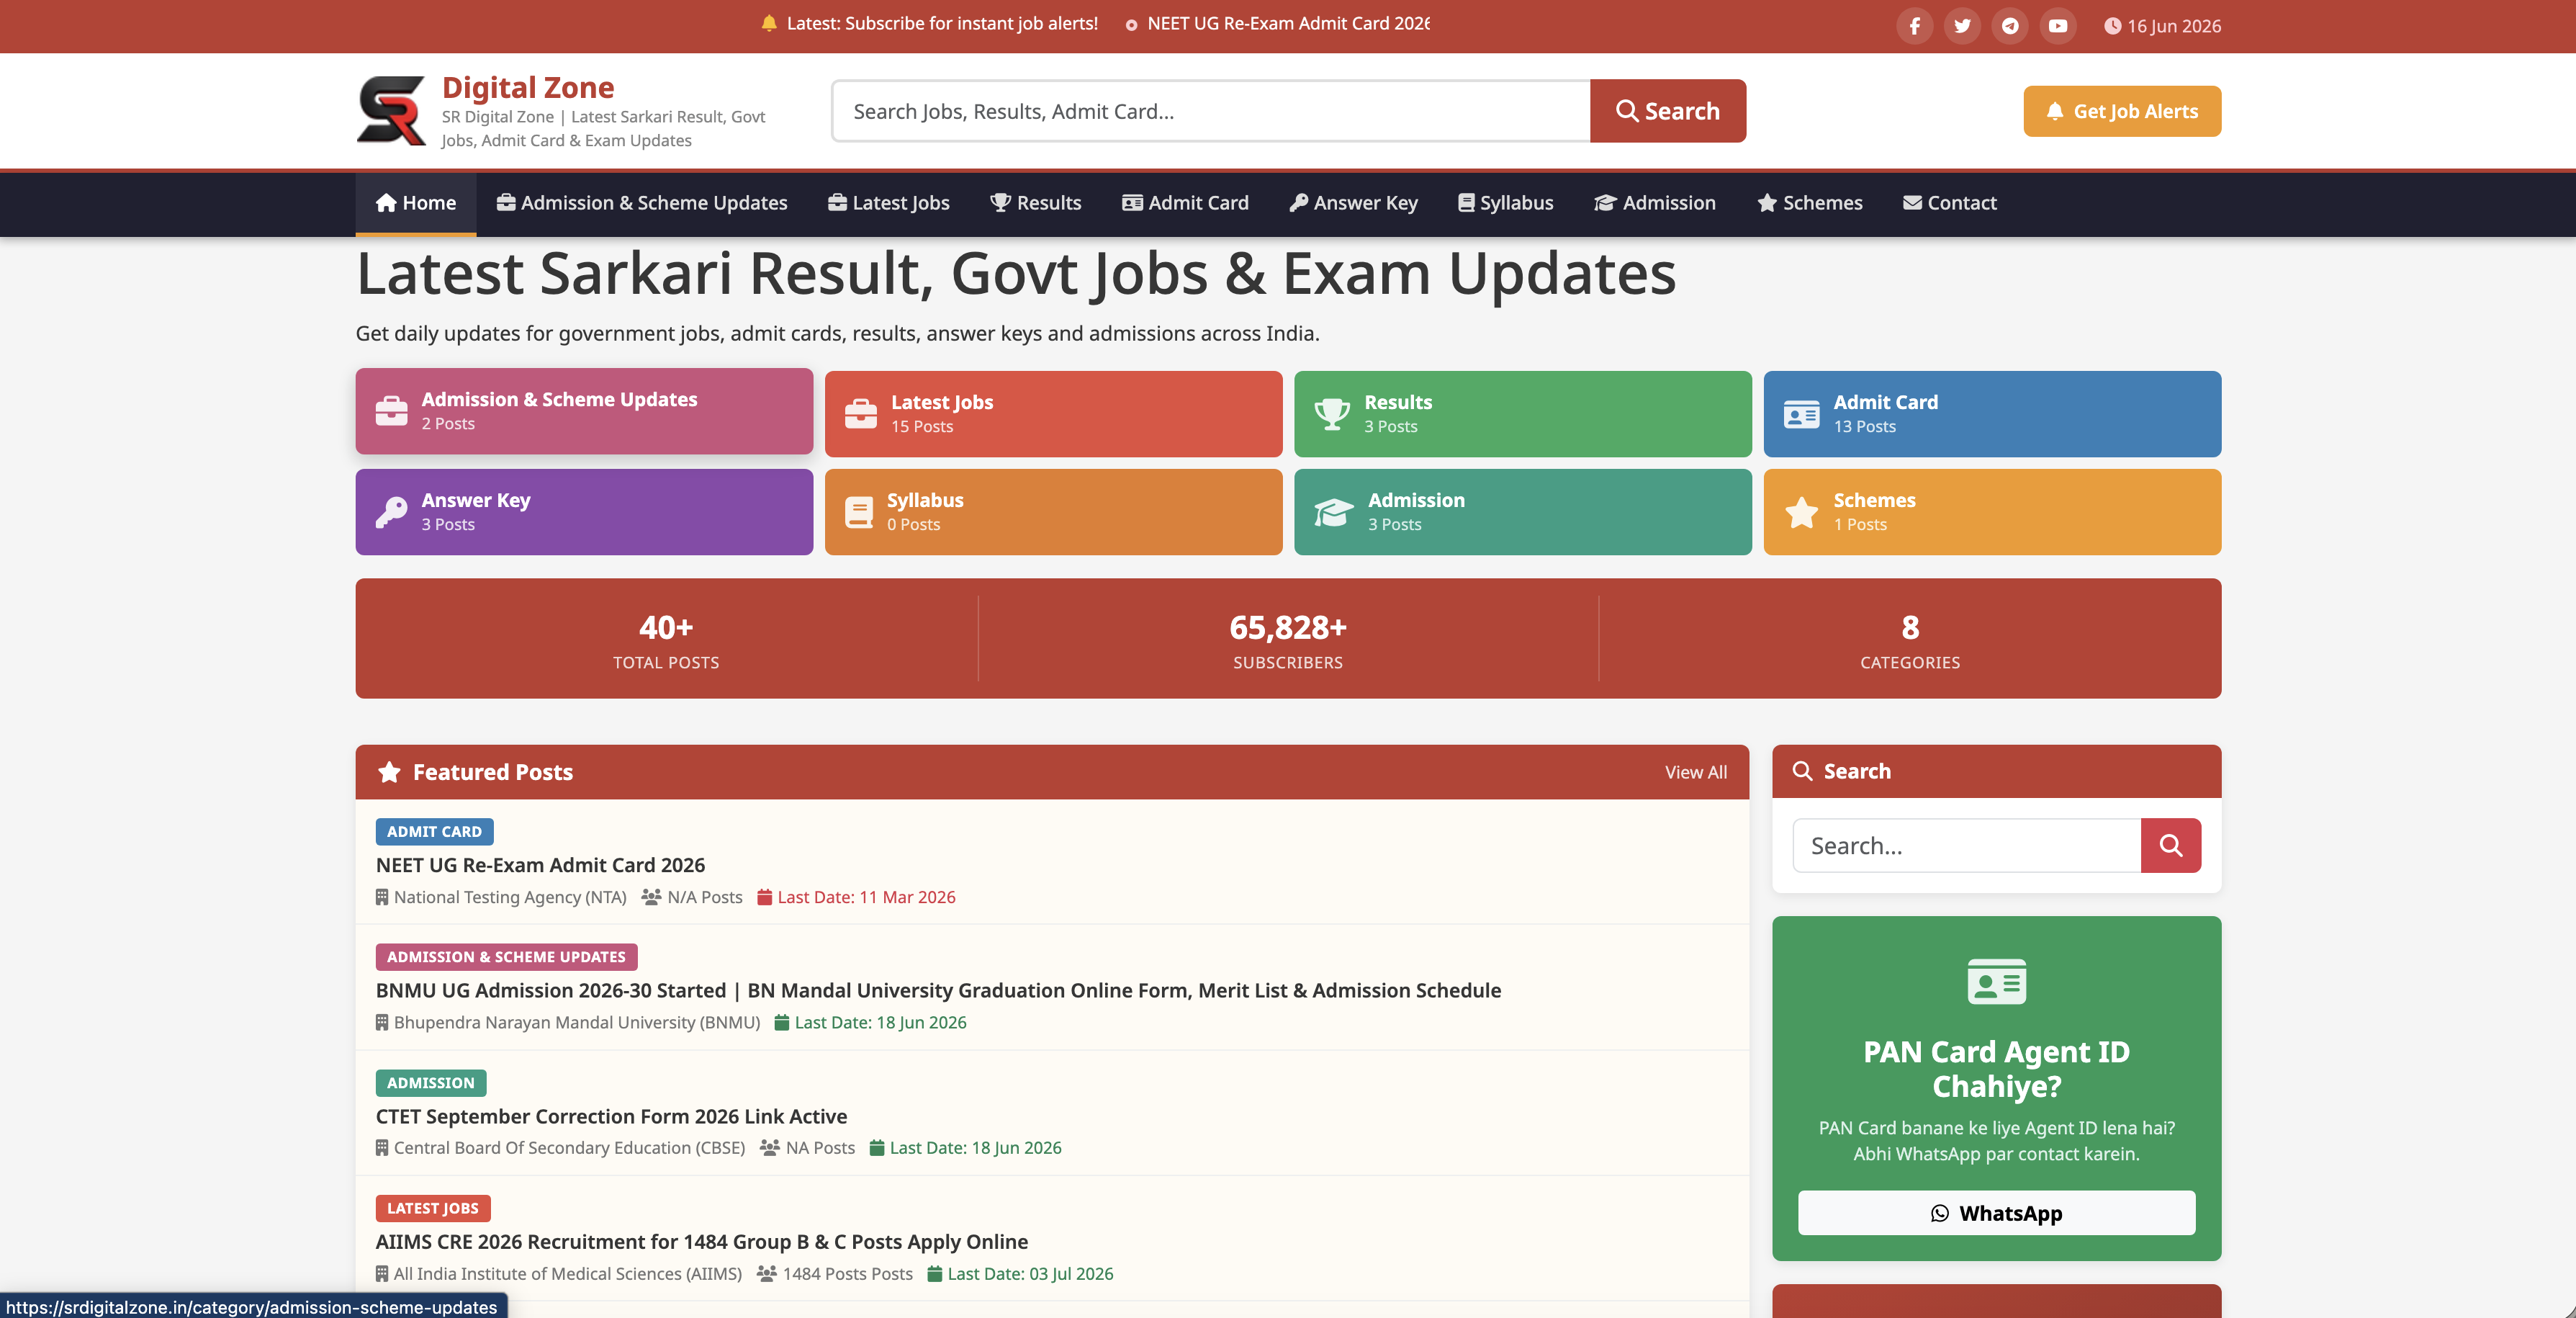Open Contact in the navigation bar

pyautogui.click(x=1949, y=203)
